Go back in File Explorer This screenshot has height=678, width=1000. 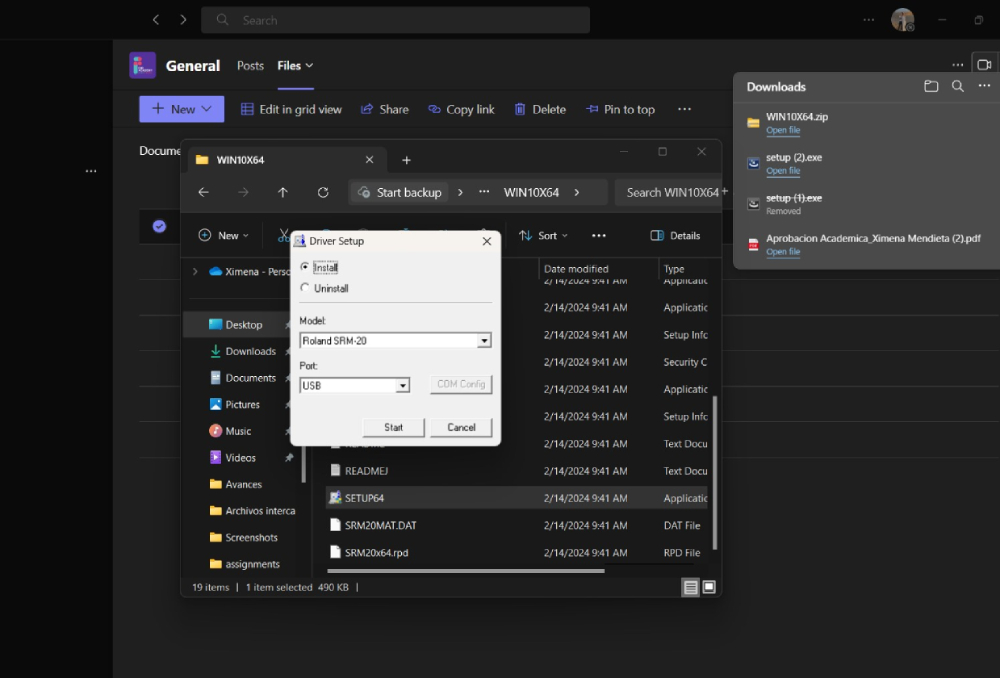(203, 192)
